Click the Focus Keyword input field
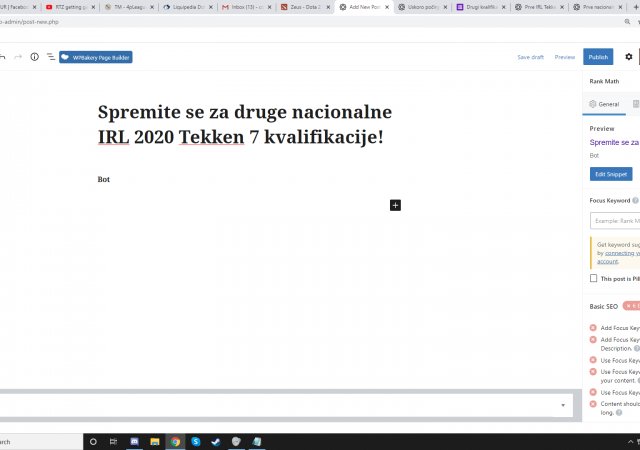 615,220
